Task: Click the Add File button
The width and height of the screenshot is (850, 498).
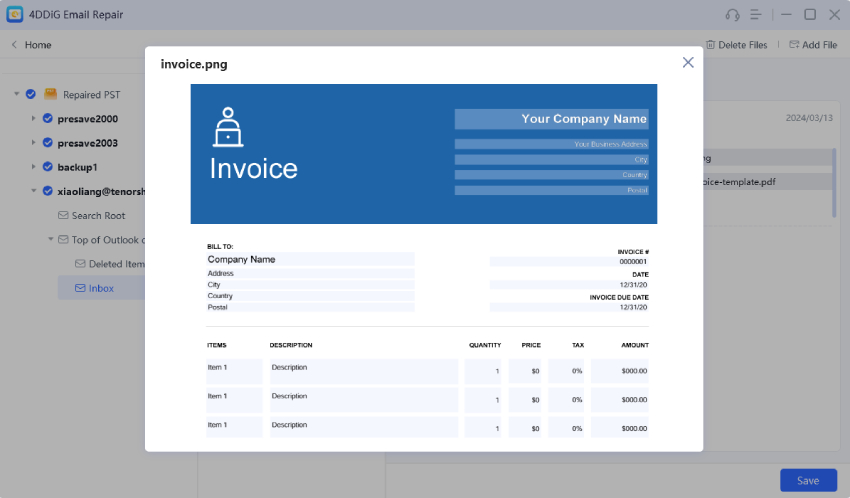Action: click(812, 45)
